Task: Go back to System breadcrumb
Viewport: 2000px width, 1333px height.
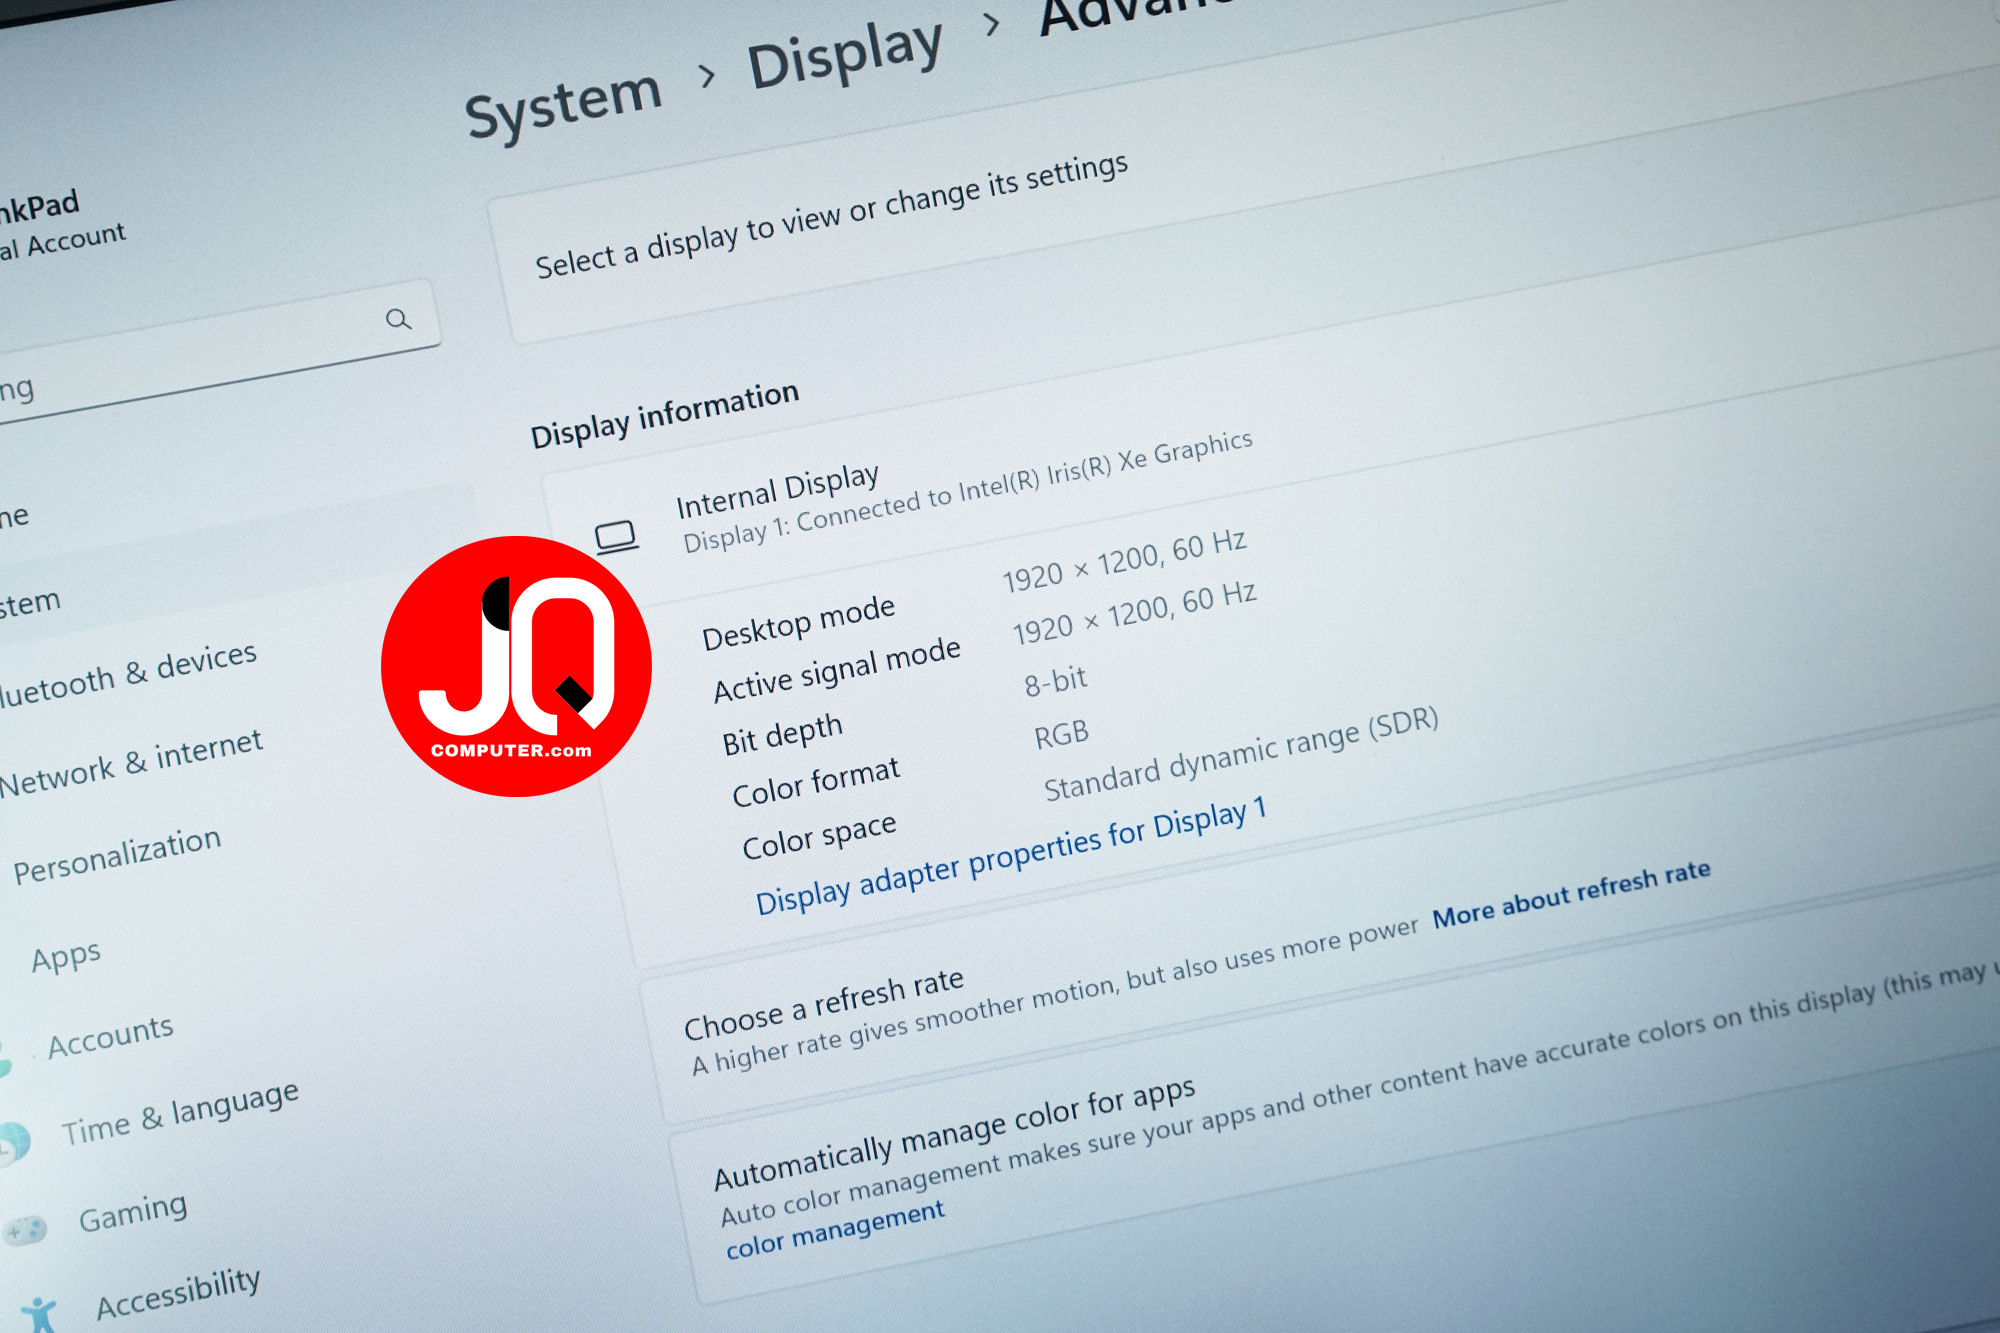Action: point(563,104)
